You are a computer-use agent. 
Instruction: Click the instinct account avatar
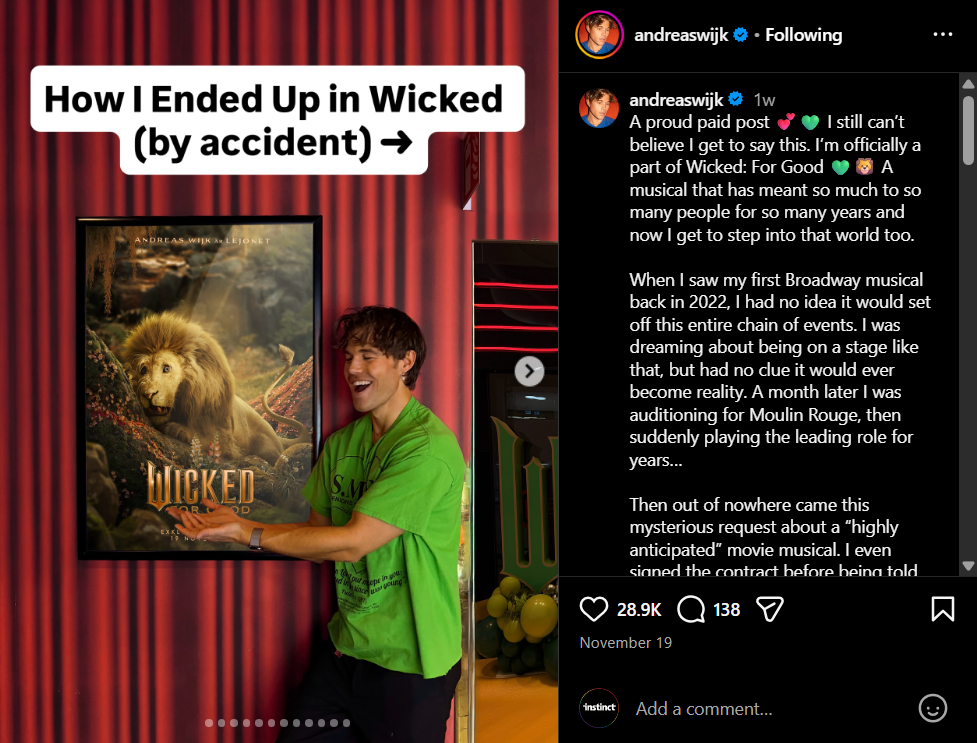pyautogui.click(x=599, y=708)
